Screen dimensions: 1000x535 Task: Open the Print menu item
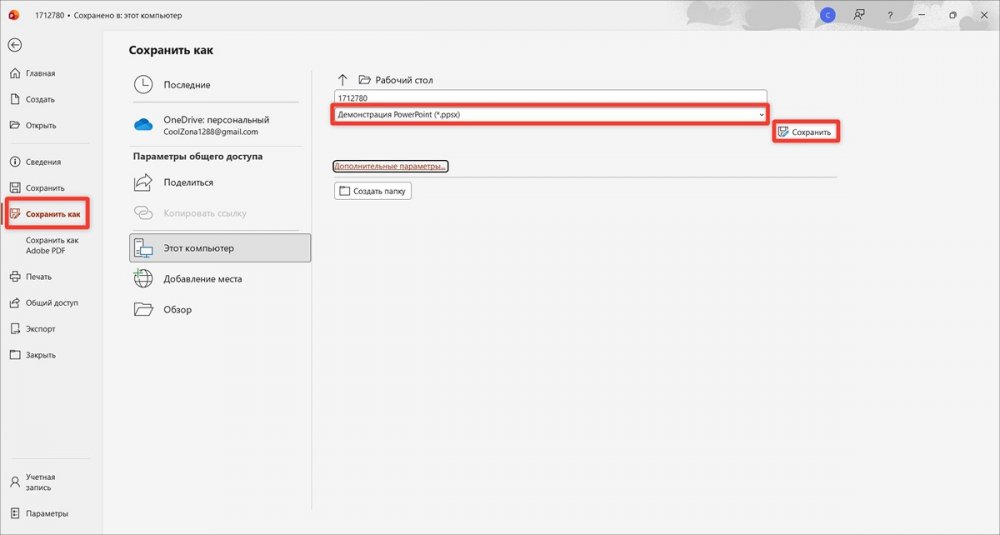(38, 276)
